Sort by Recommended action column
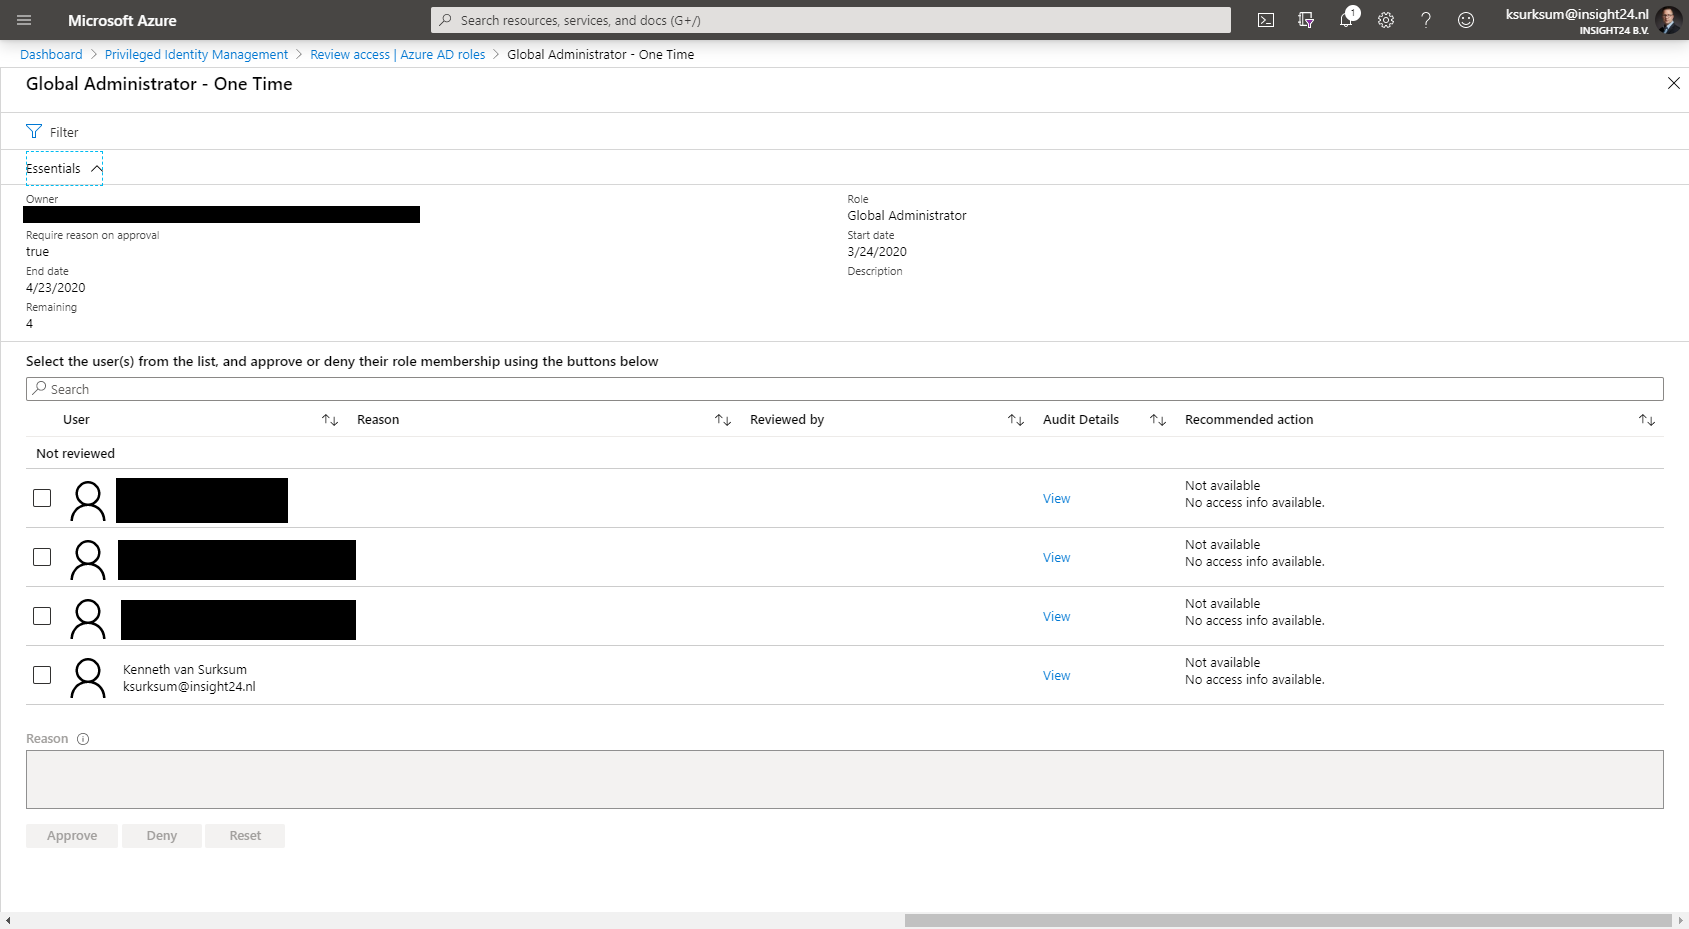Viewport: 1689px width, 929px height. pyautogui.click(x=1647, y=420)
